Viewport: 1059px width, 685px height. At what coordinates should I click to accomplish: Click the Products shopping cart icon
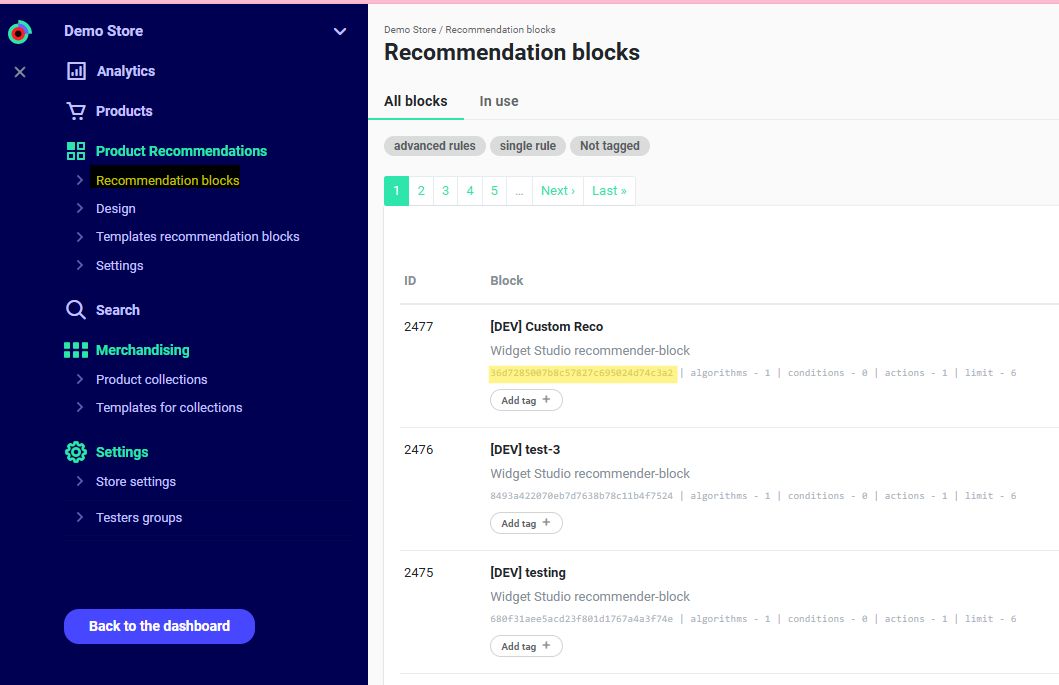(76, 111)
